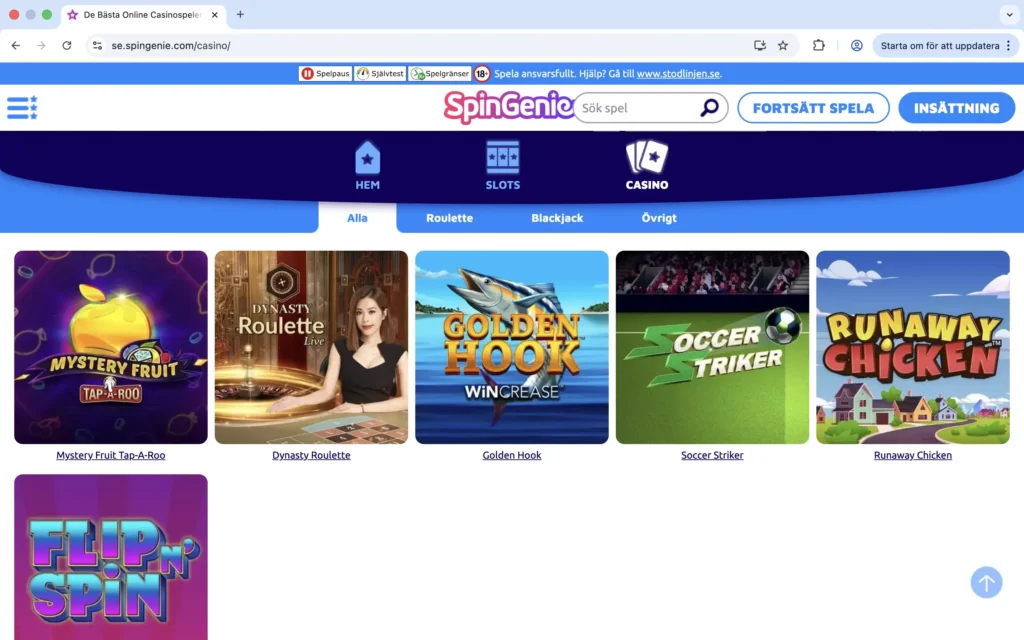Click the INSÄTTNING deposit button
Screen dimensions: 1024x640
pos(956,107)
